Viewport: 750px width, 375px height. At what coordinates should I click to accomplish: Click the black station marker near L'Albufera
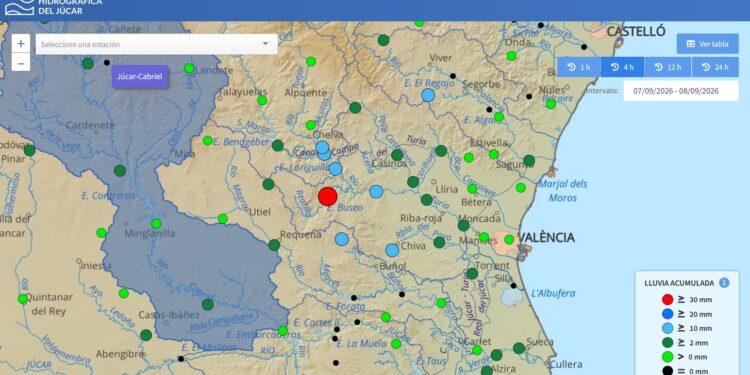(513, 286)
